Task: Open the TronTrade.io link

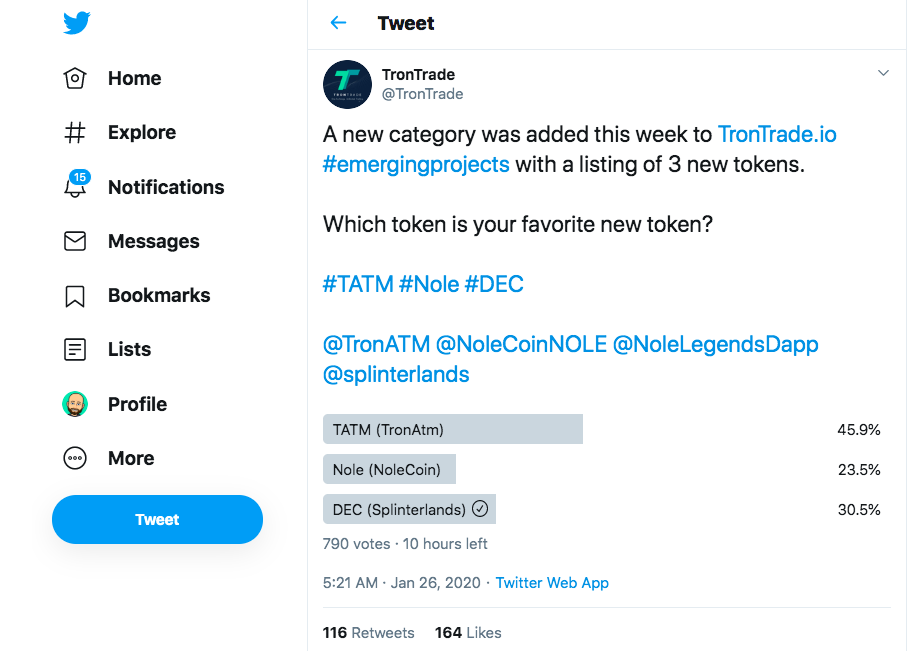Action: pos(777,134)
